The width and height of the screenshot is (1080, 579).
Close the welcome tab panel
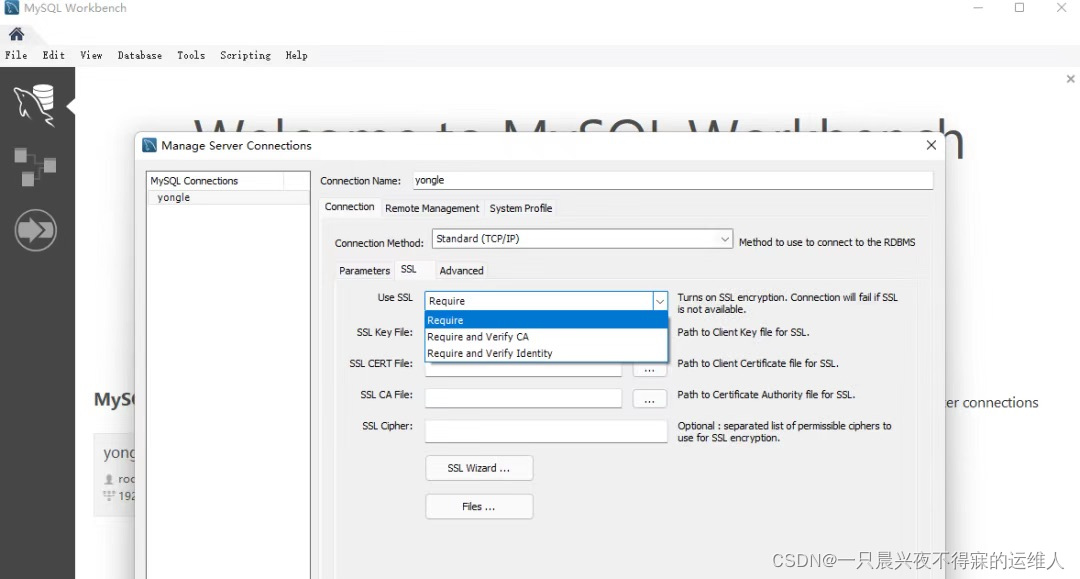pyautogui.click(x=1070, y=79)
